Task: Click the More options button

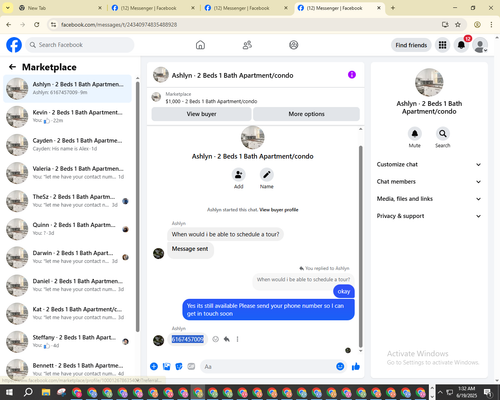Action: pos(306,114)
